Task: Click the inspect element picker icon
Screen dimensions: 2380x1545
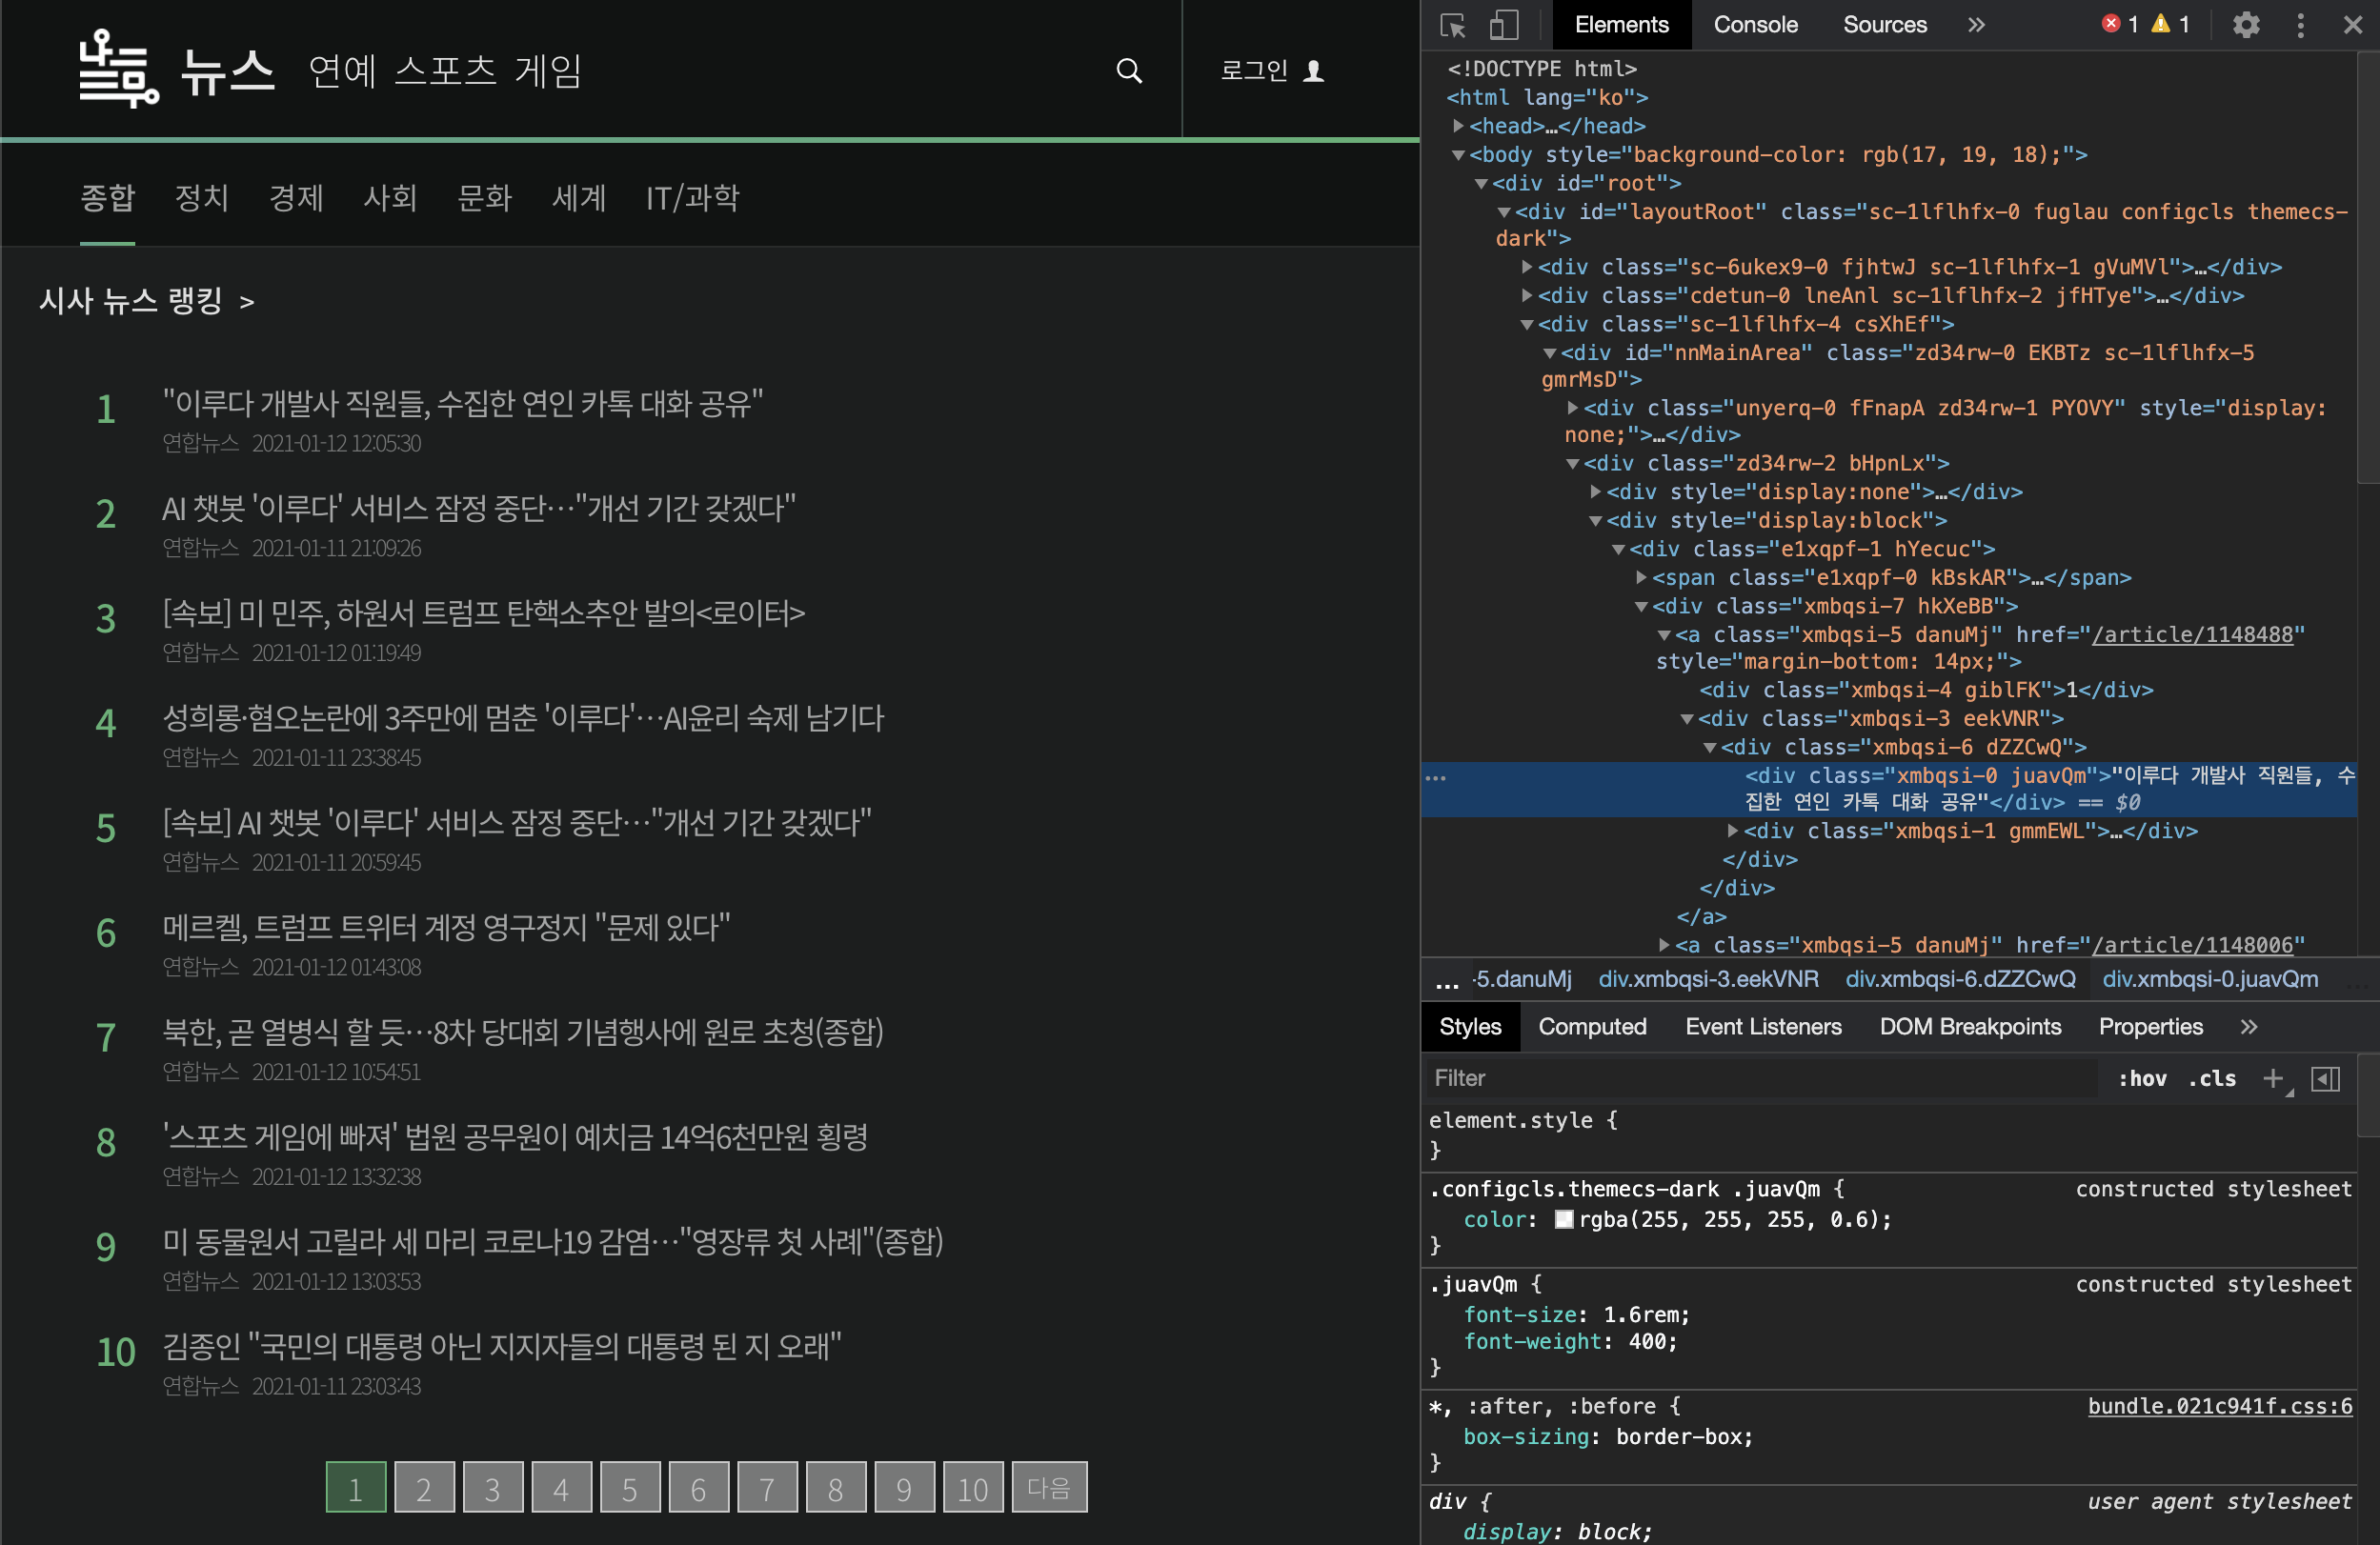Action: pyautogui.click(x=1453, y=25)
